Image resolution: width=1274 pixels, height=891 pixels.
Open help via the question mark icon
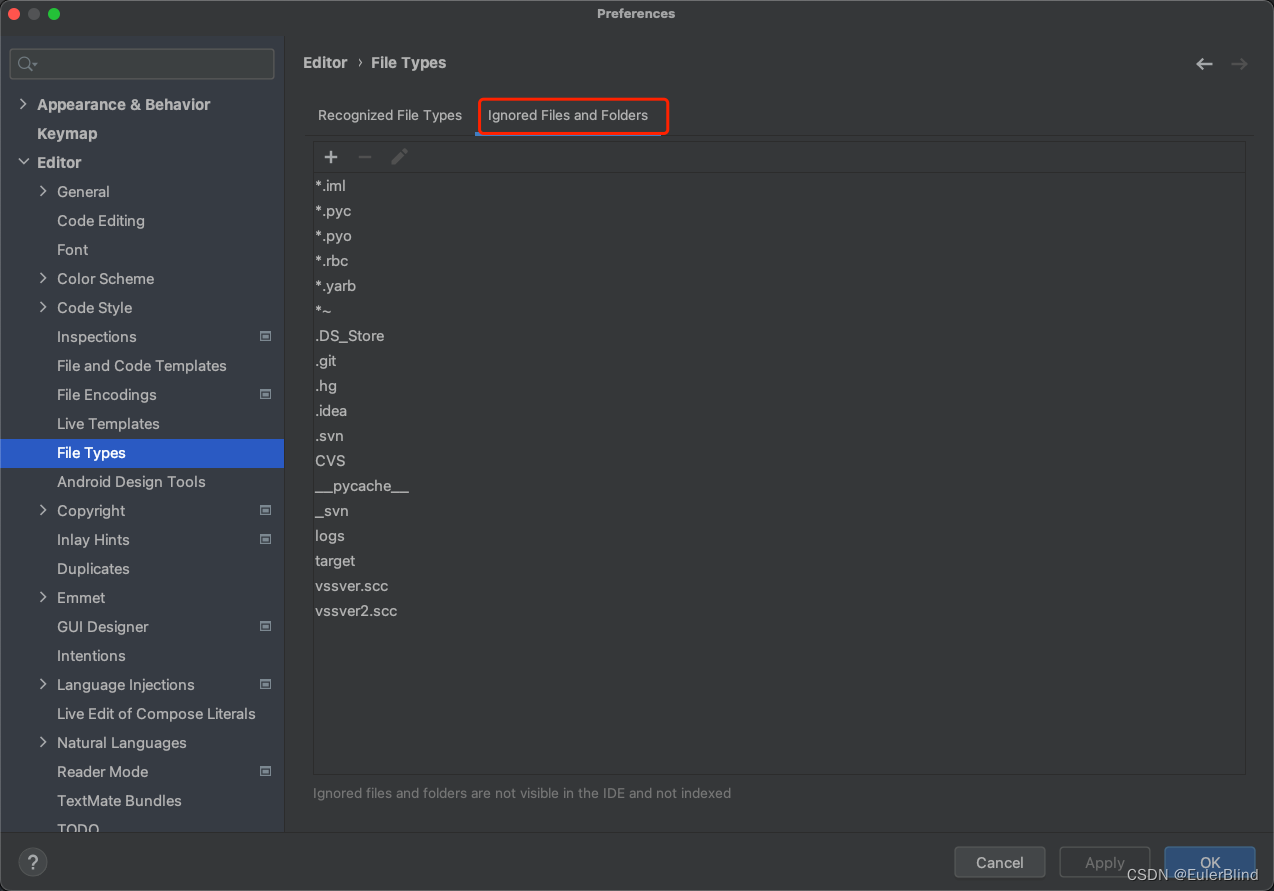32,862
